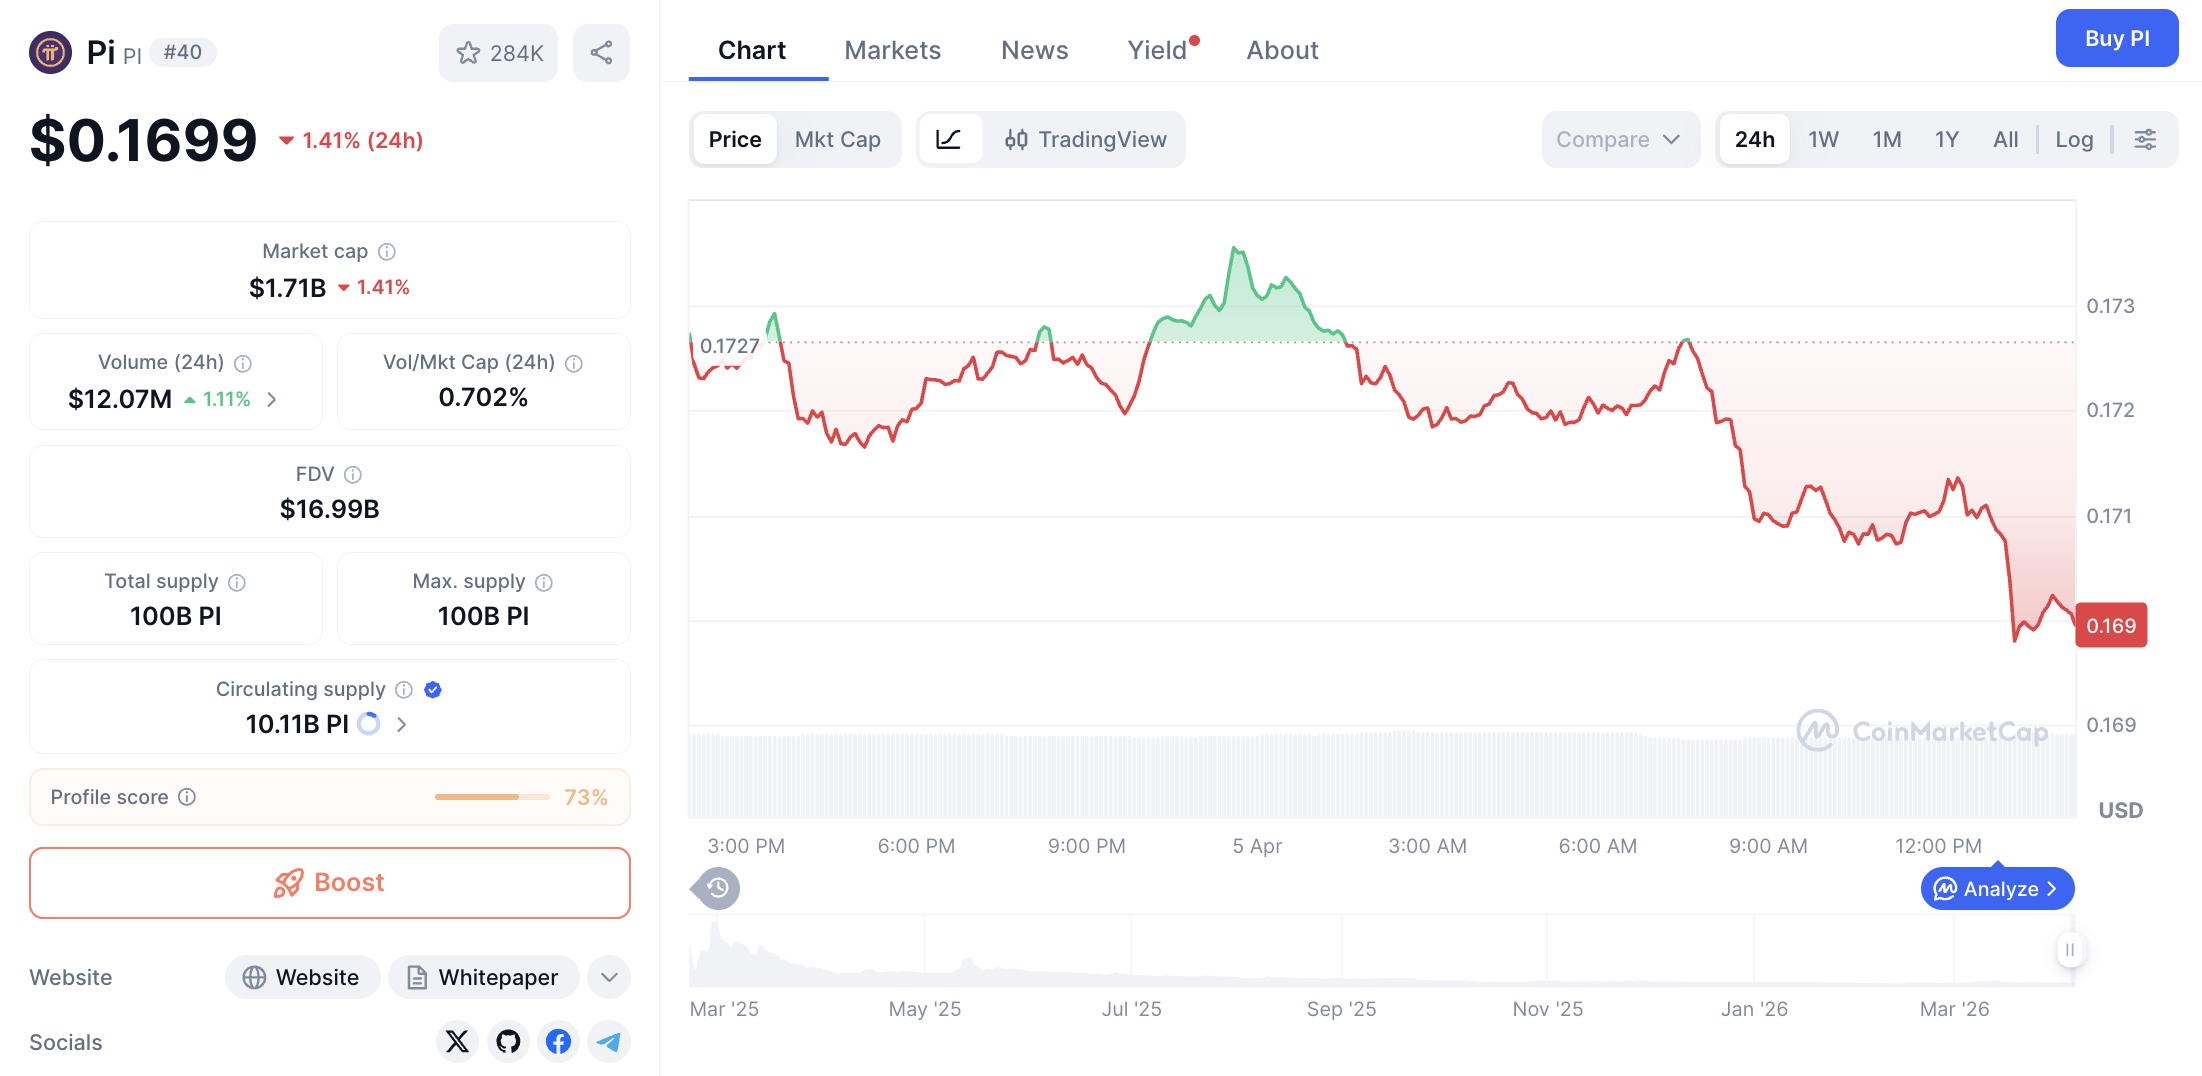Switch chart to Mkt Cap view
The image size is (2202, 1076).
(838, 139)
